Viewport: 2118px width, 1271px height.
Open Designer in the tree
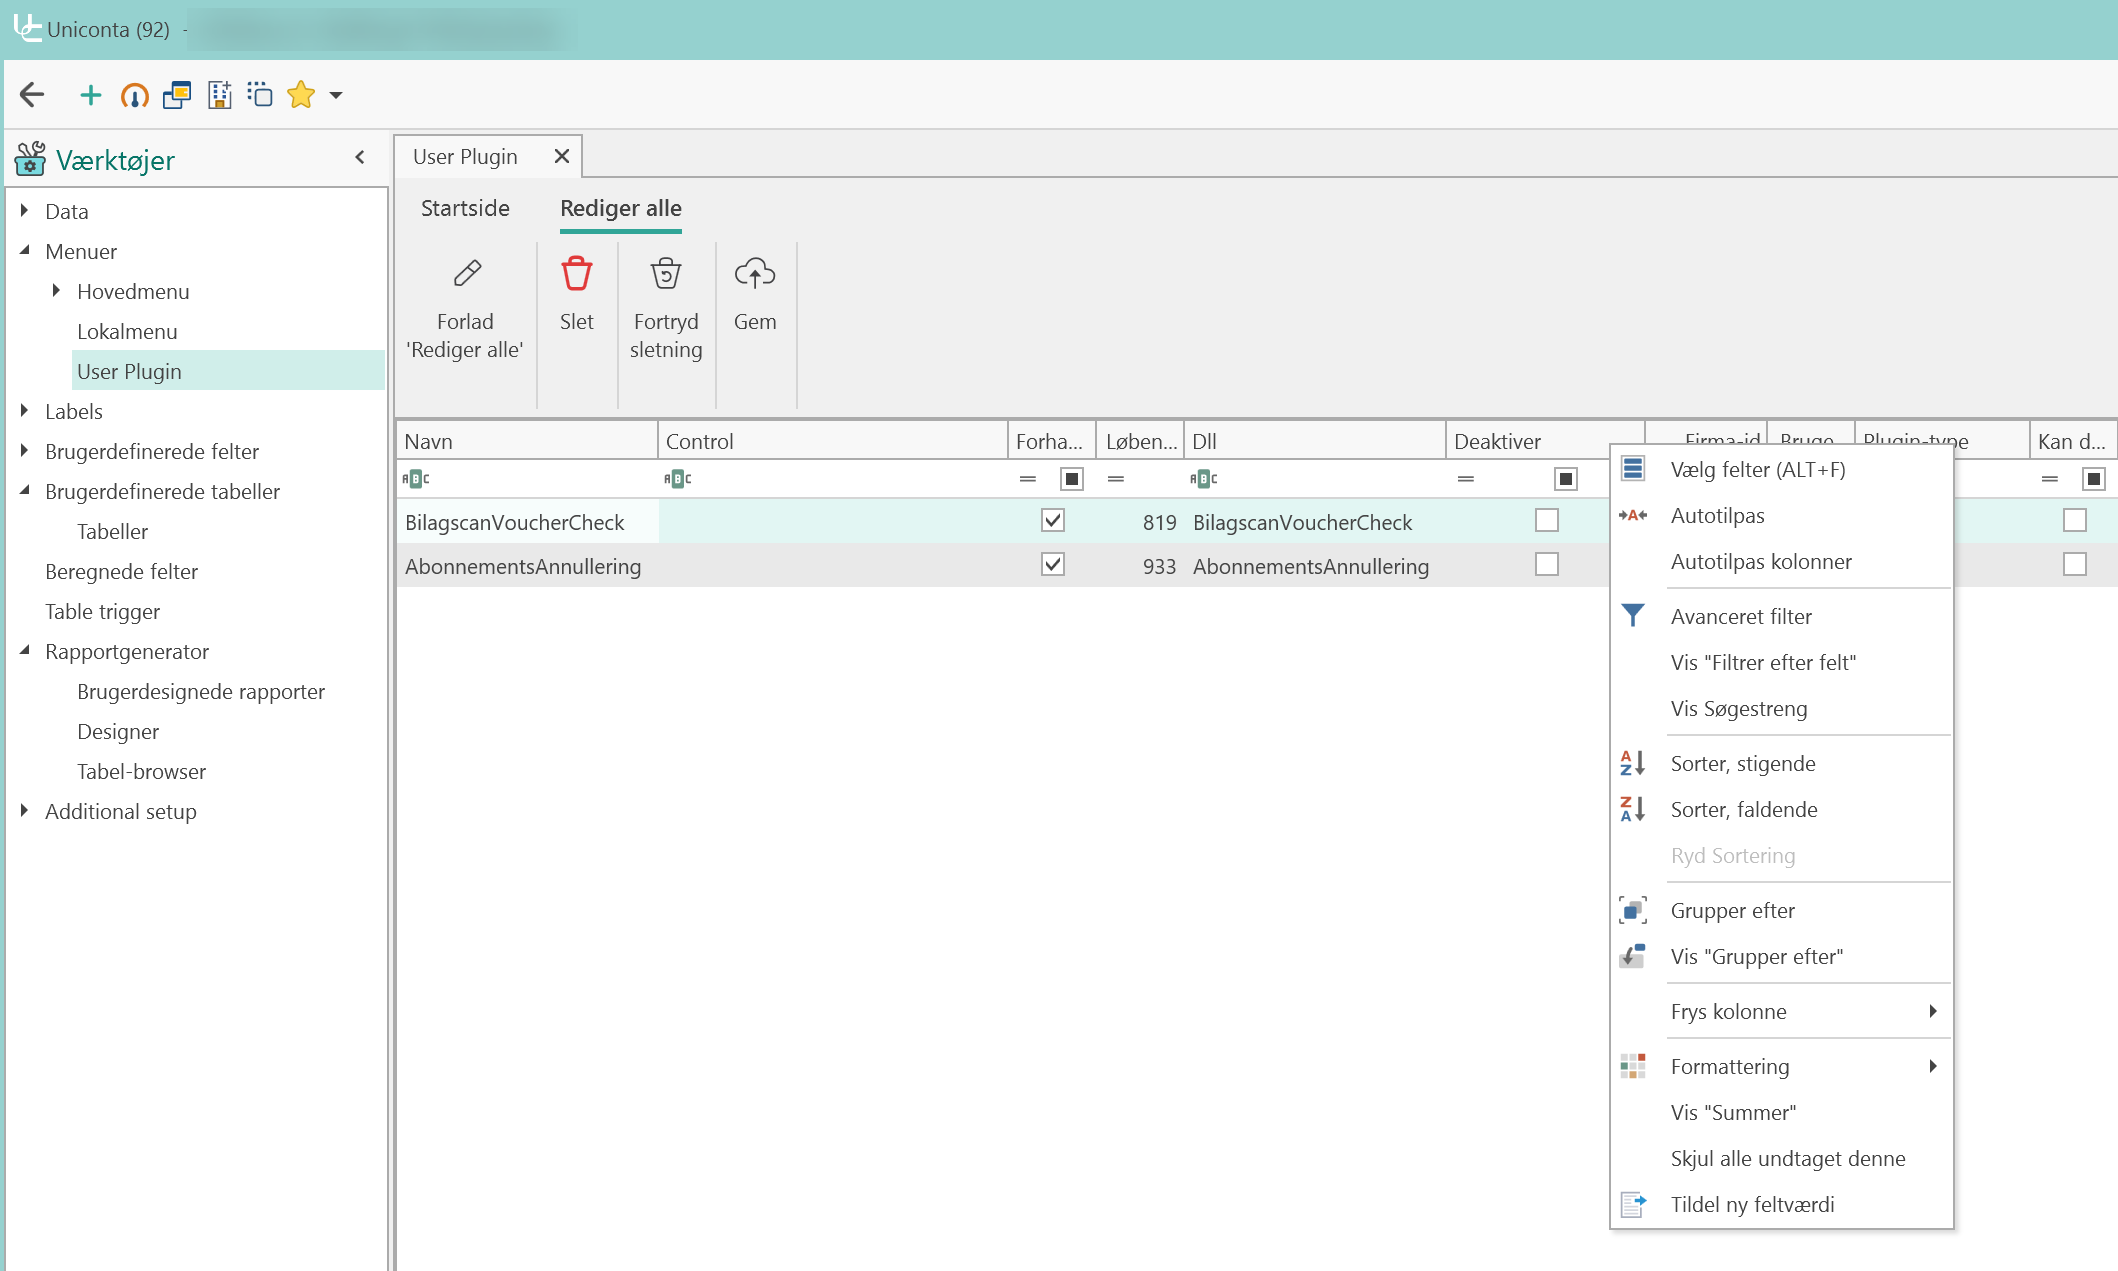[118, 731]
